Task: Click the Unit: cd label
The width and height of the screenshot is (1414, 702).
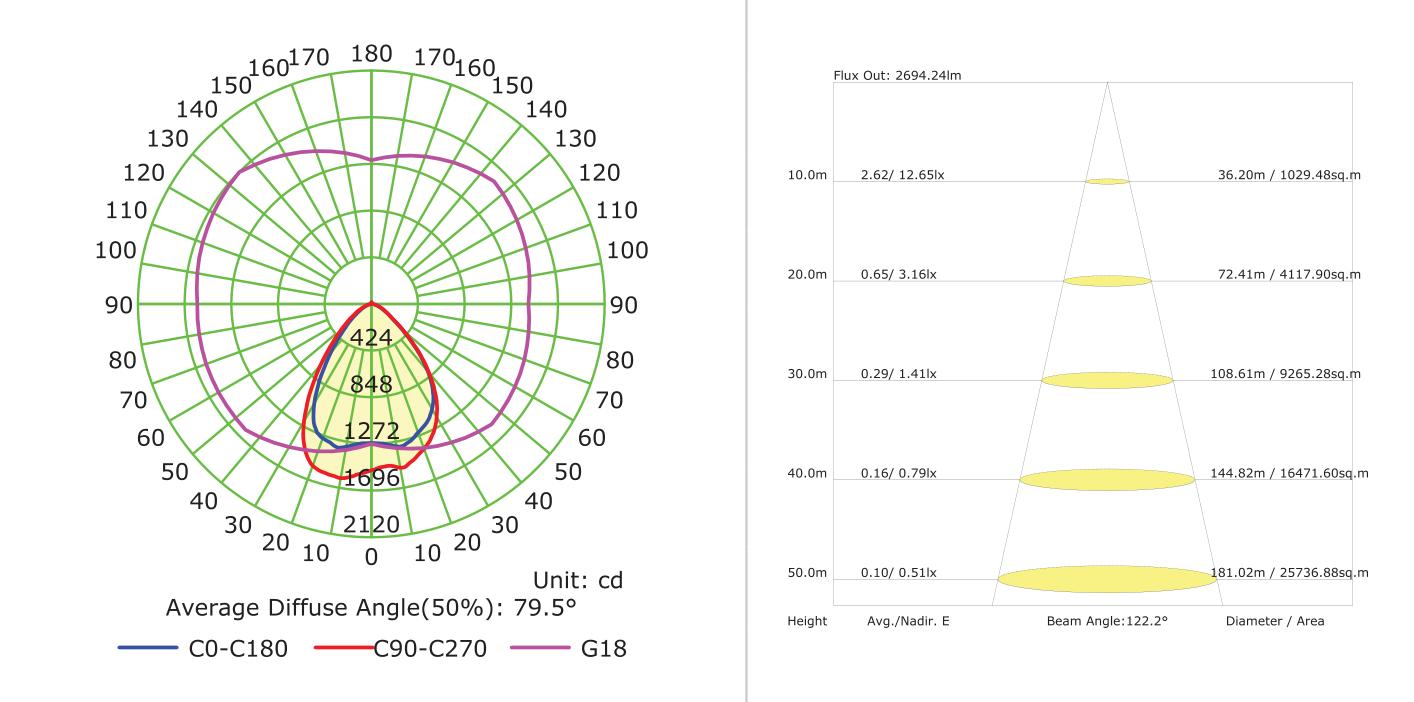Action: click(579, 580)
